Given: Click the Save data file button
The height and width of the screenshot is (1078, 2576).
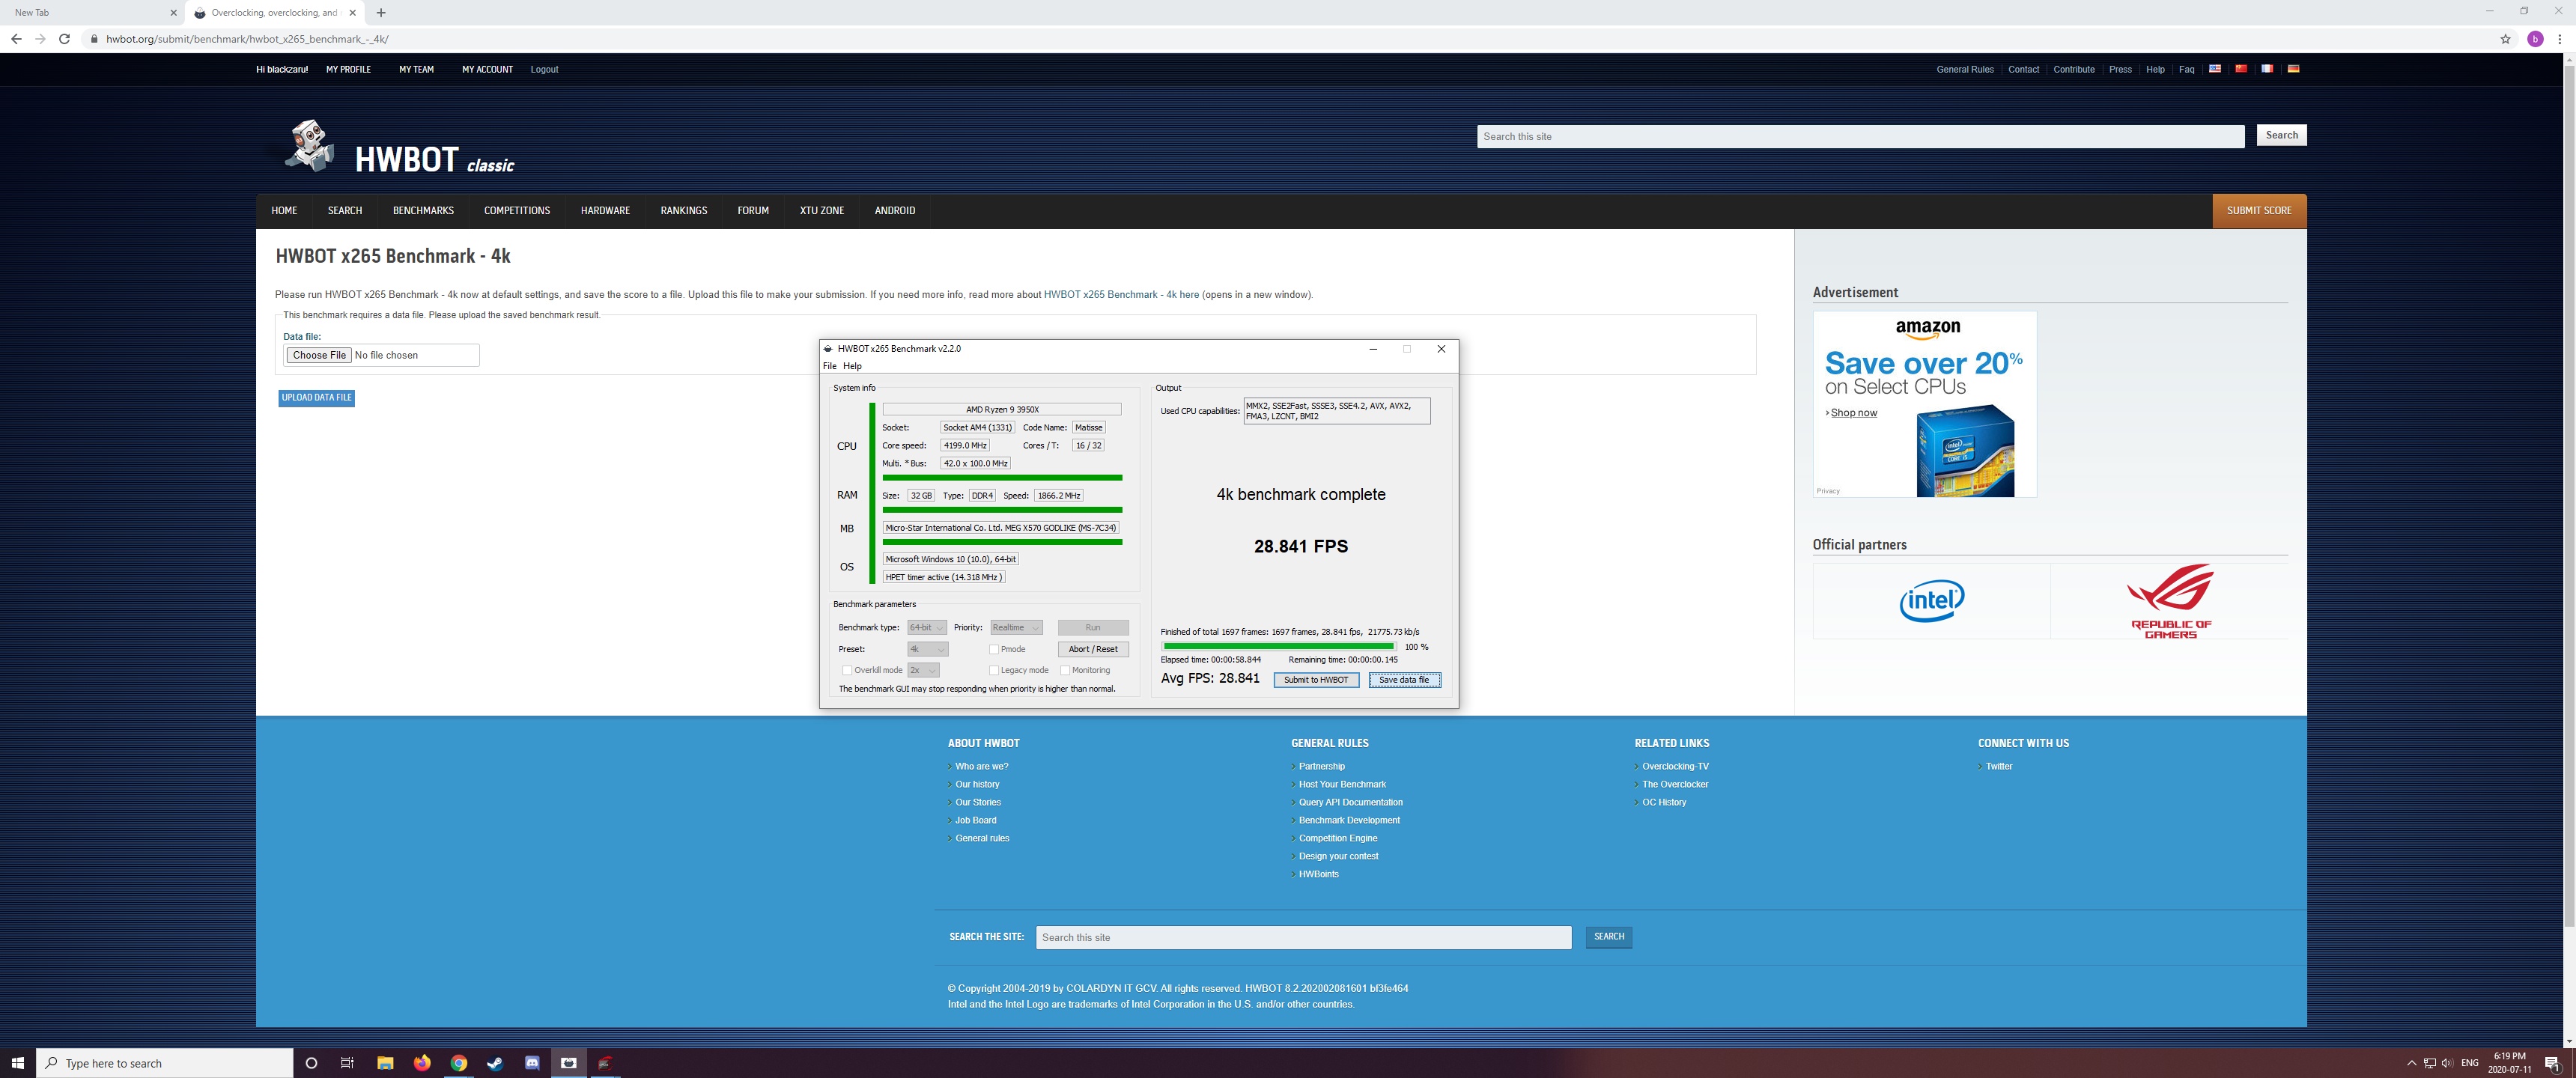Looking at the screenshot, I should 1404,680.
